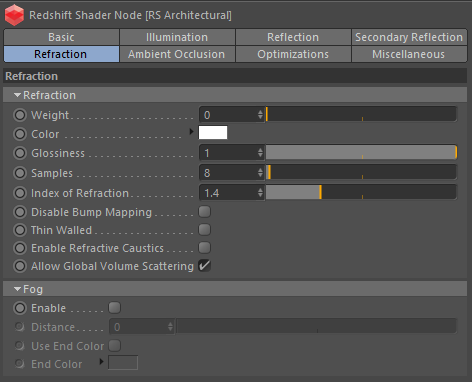Viewport: 472px width, 382px height.
Task: Click the animation dot beside Index of Refraction
Action: point(20,193)
